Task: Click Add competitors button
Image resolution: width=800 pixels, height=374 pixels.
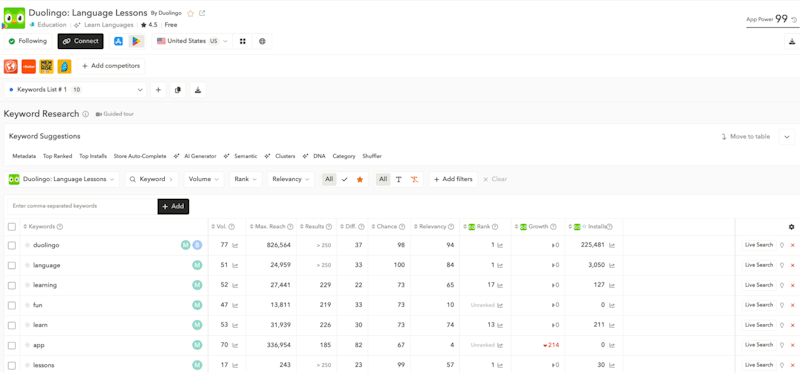Action: pyautogui.click(x=111, y=66)
